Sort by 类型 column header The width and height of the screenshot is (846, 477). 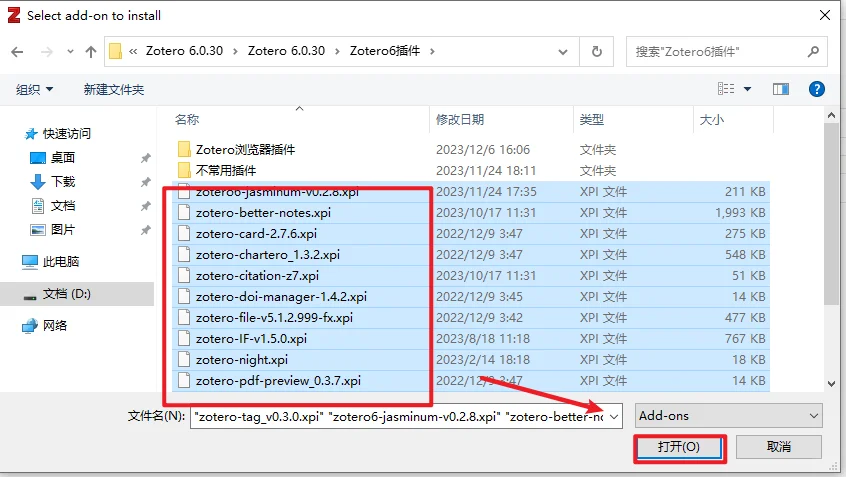tap(592, 120)
